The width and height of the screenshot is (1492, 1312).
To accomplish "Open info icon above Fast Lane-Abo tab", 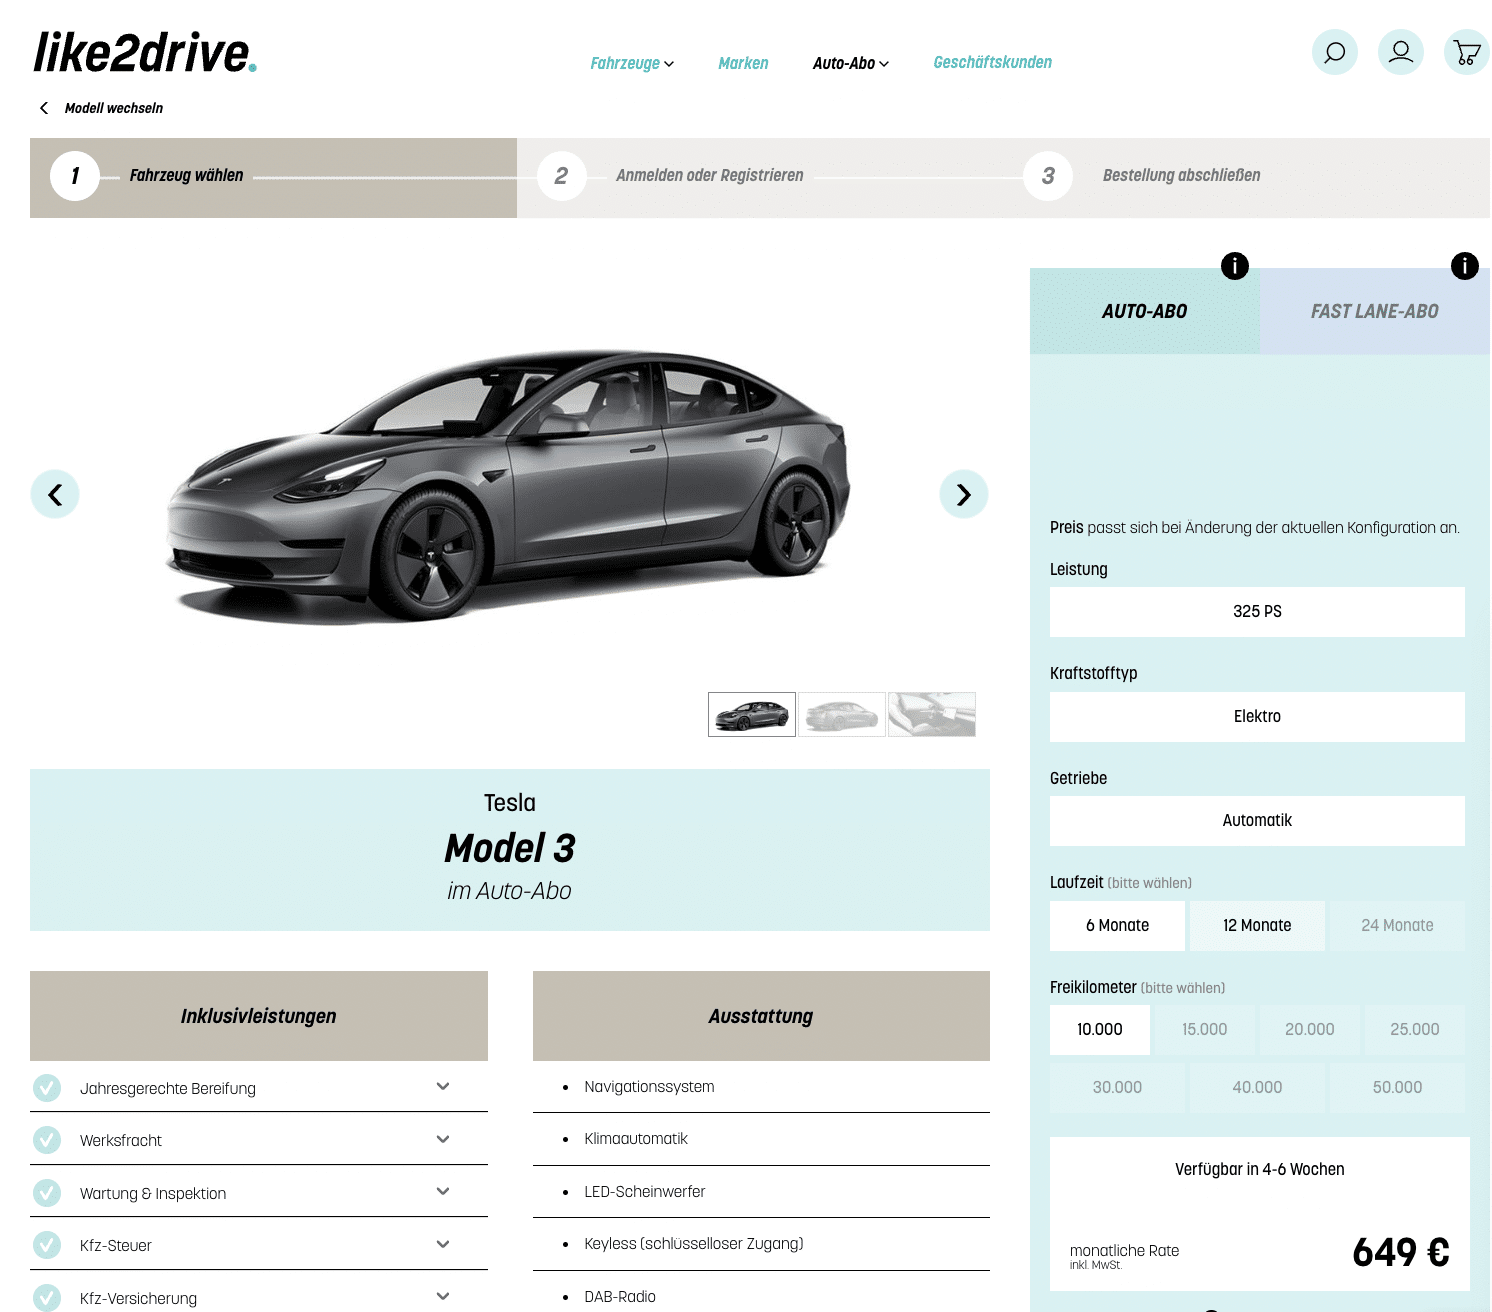I will [1465, 266].
